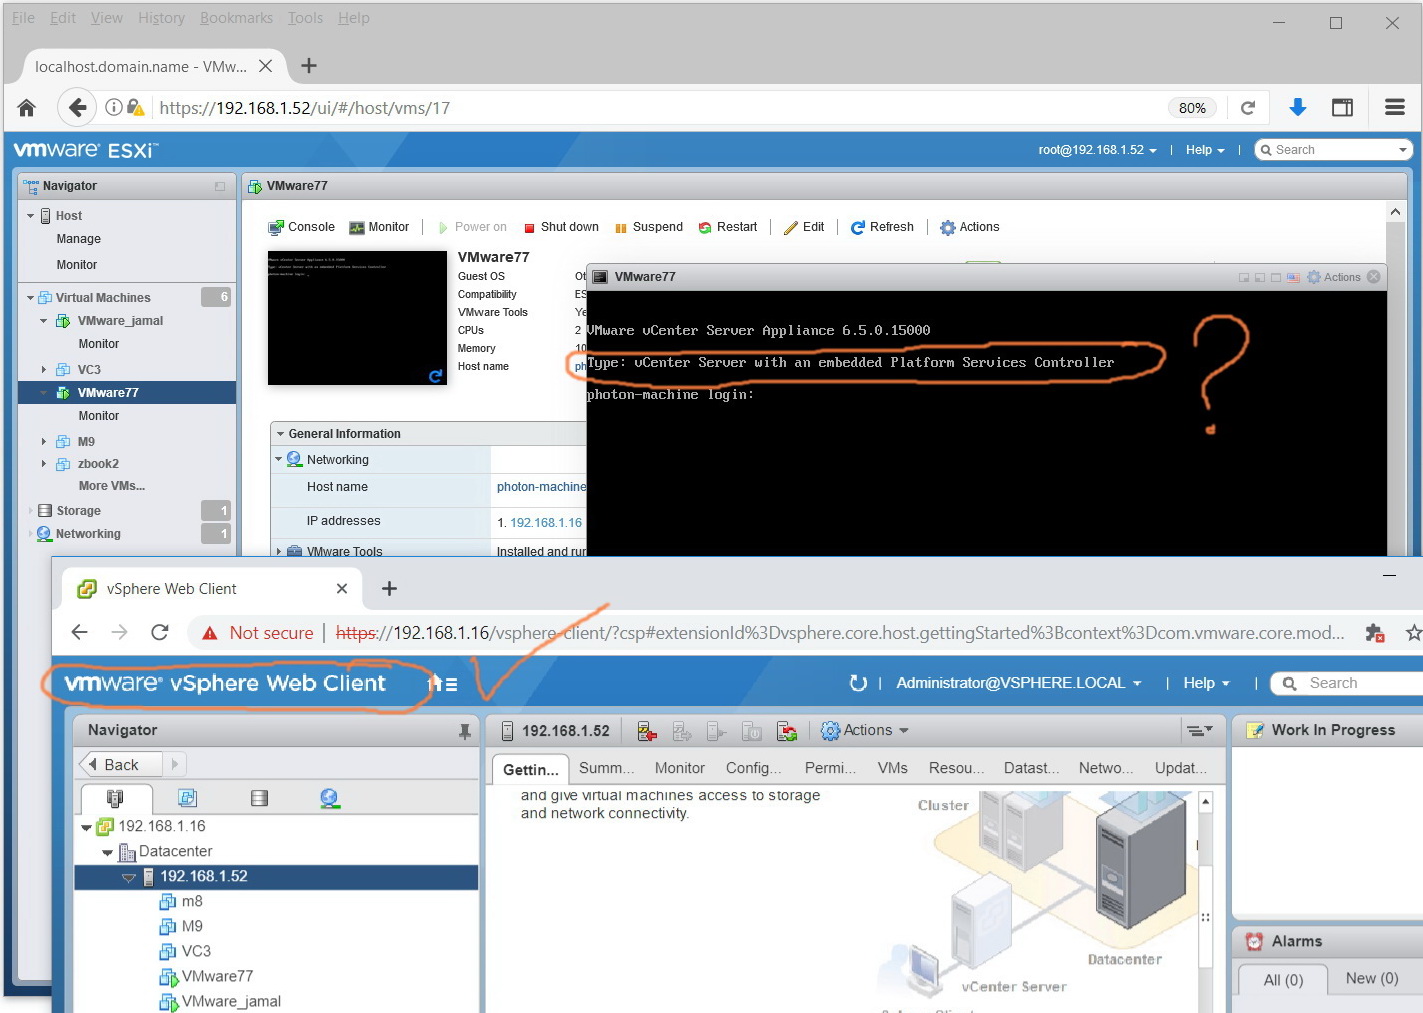This screenshot has height=1013, width=1423.
Task: Switch to VMs tab in vSphere
Action: (x=893, y=768)
